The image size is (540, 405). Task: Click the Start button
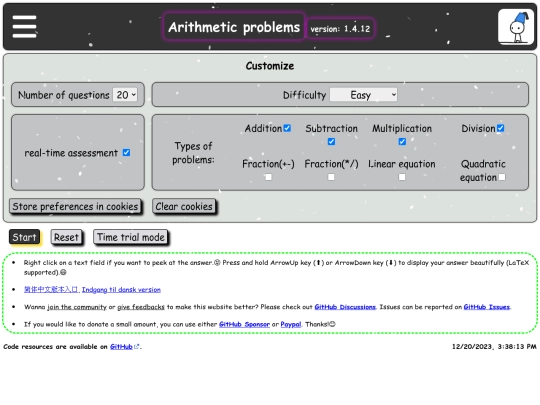pyautogui.click(x=24, y=237)
